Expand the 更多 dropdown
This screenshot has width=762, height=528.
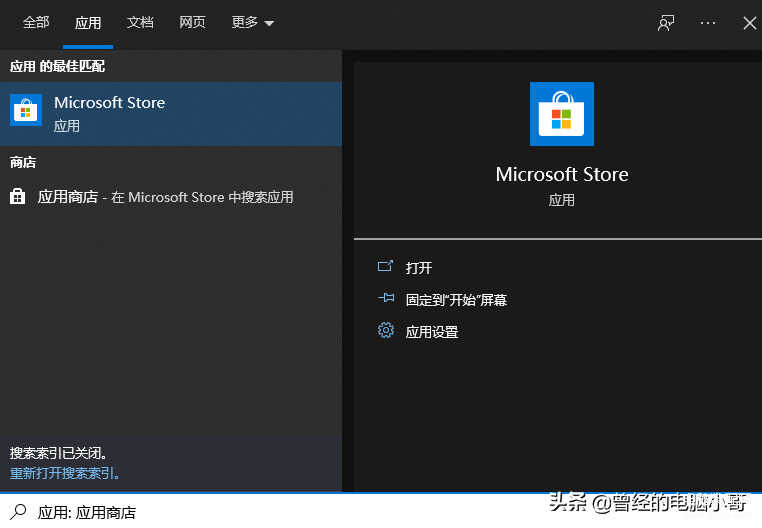(252, 22)
